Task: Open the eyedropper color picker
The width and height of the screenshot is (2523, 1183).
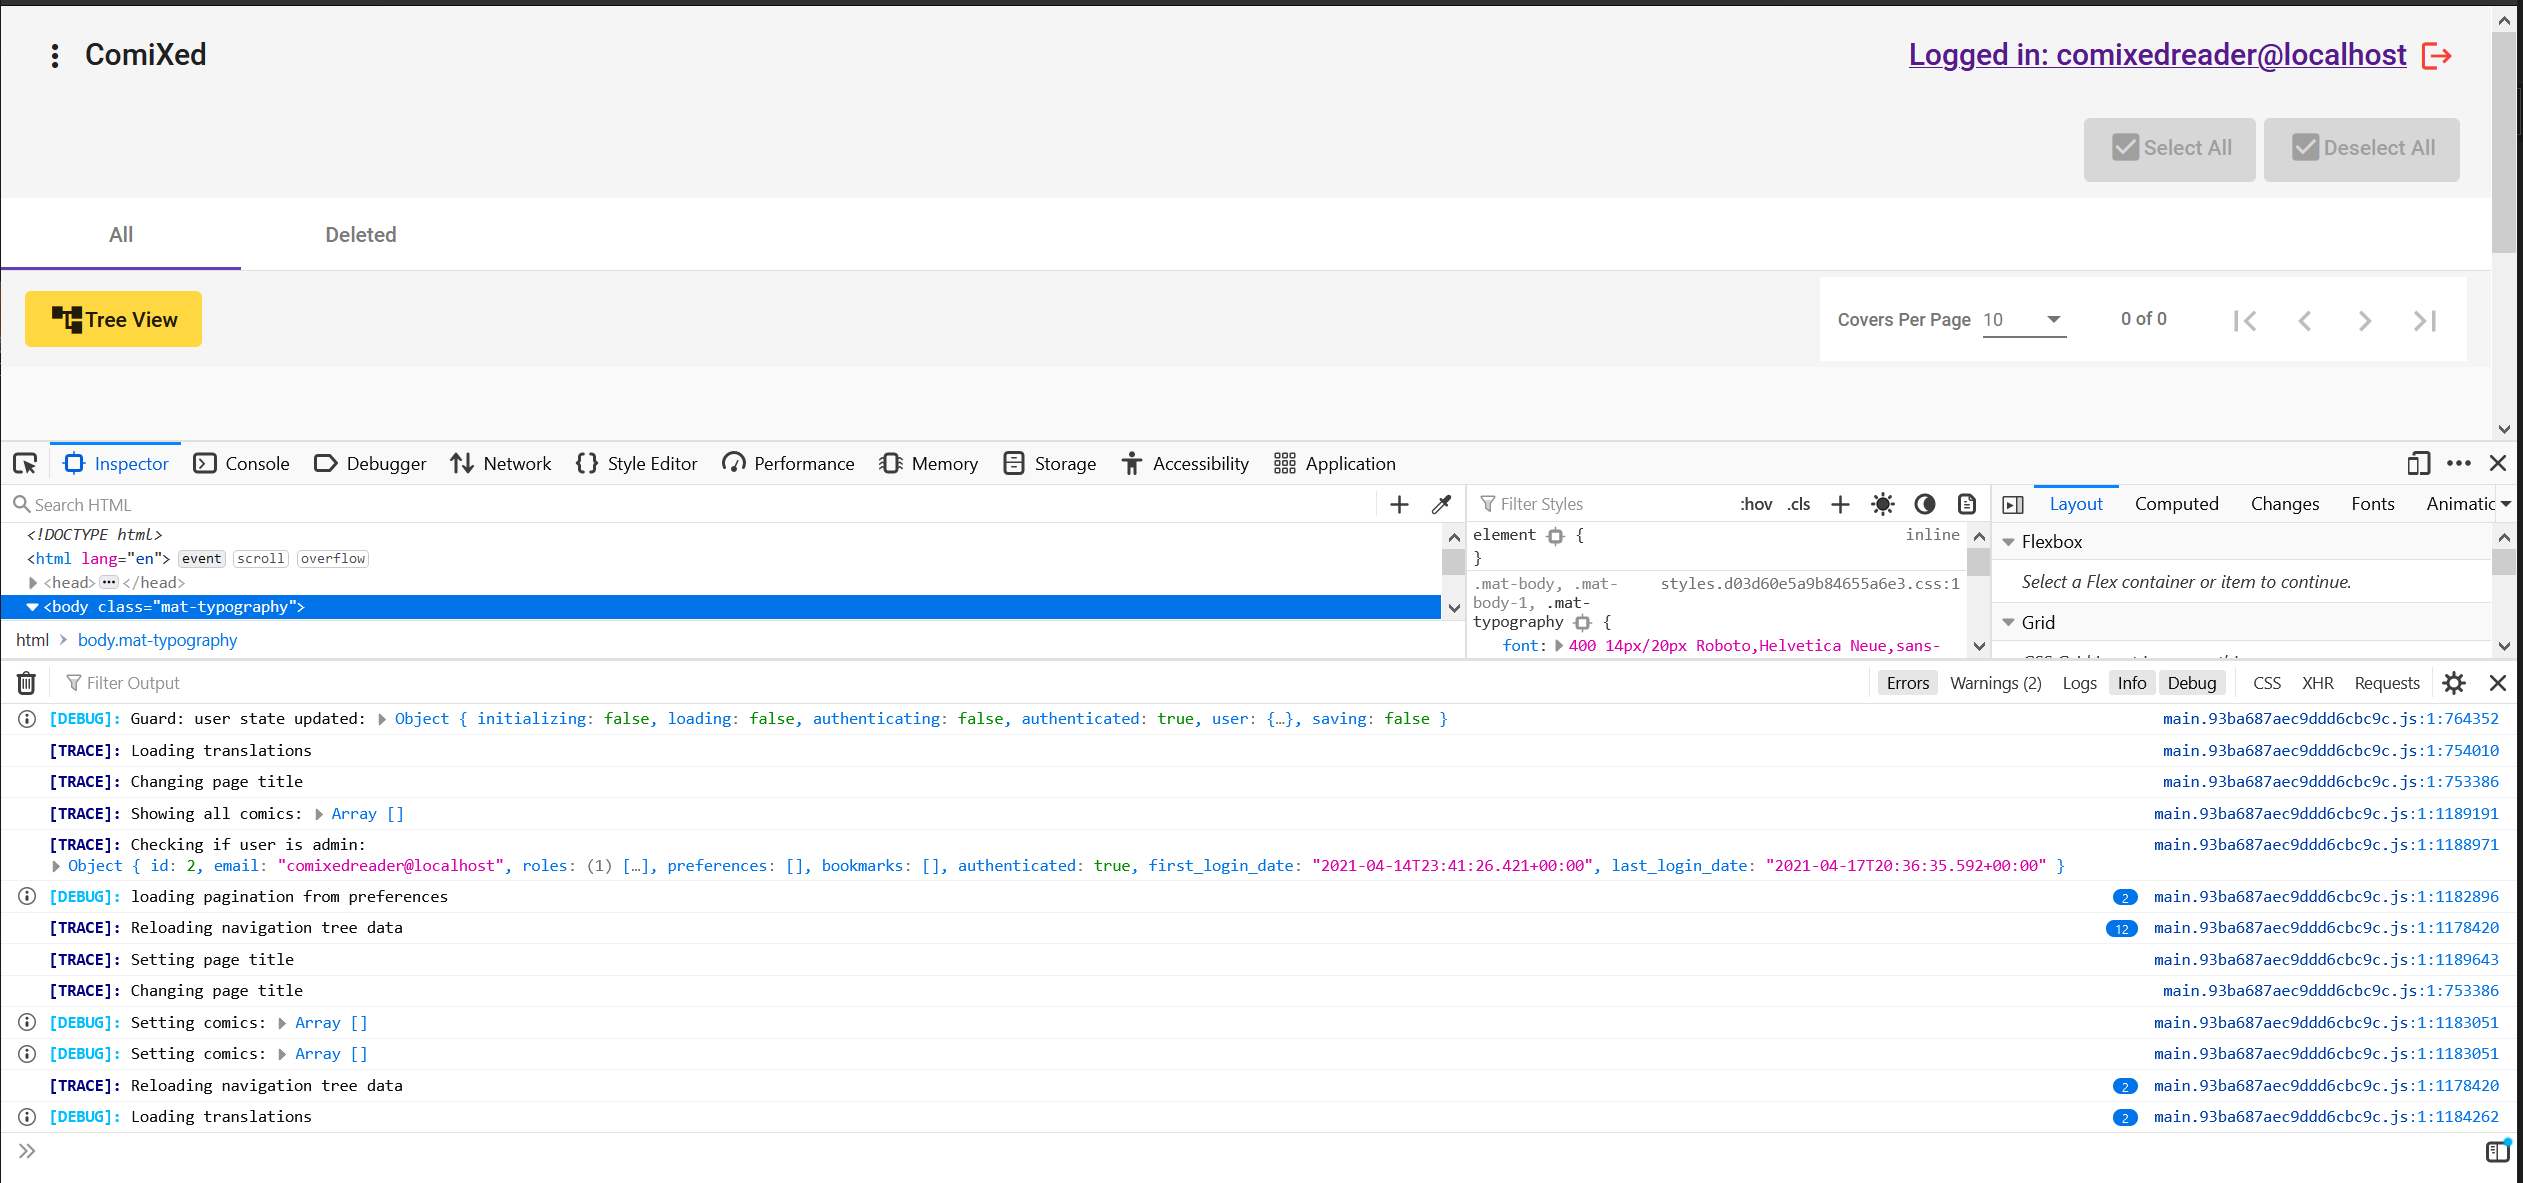Action: pos(1441,504)
